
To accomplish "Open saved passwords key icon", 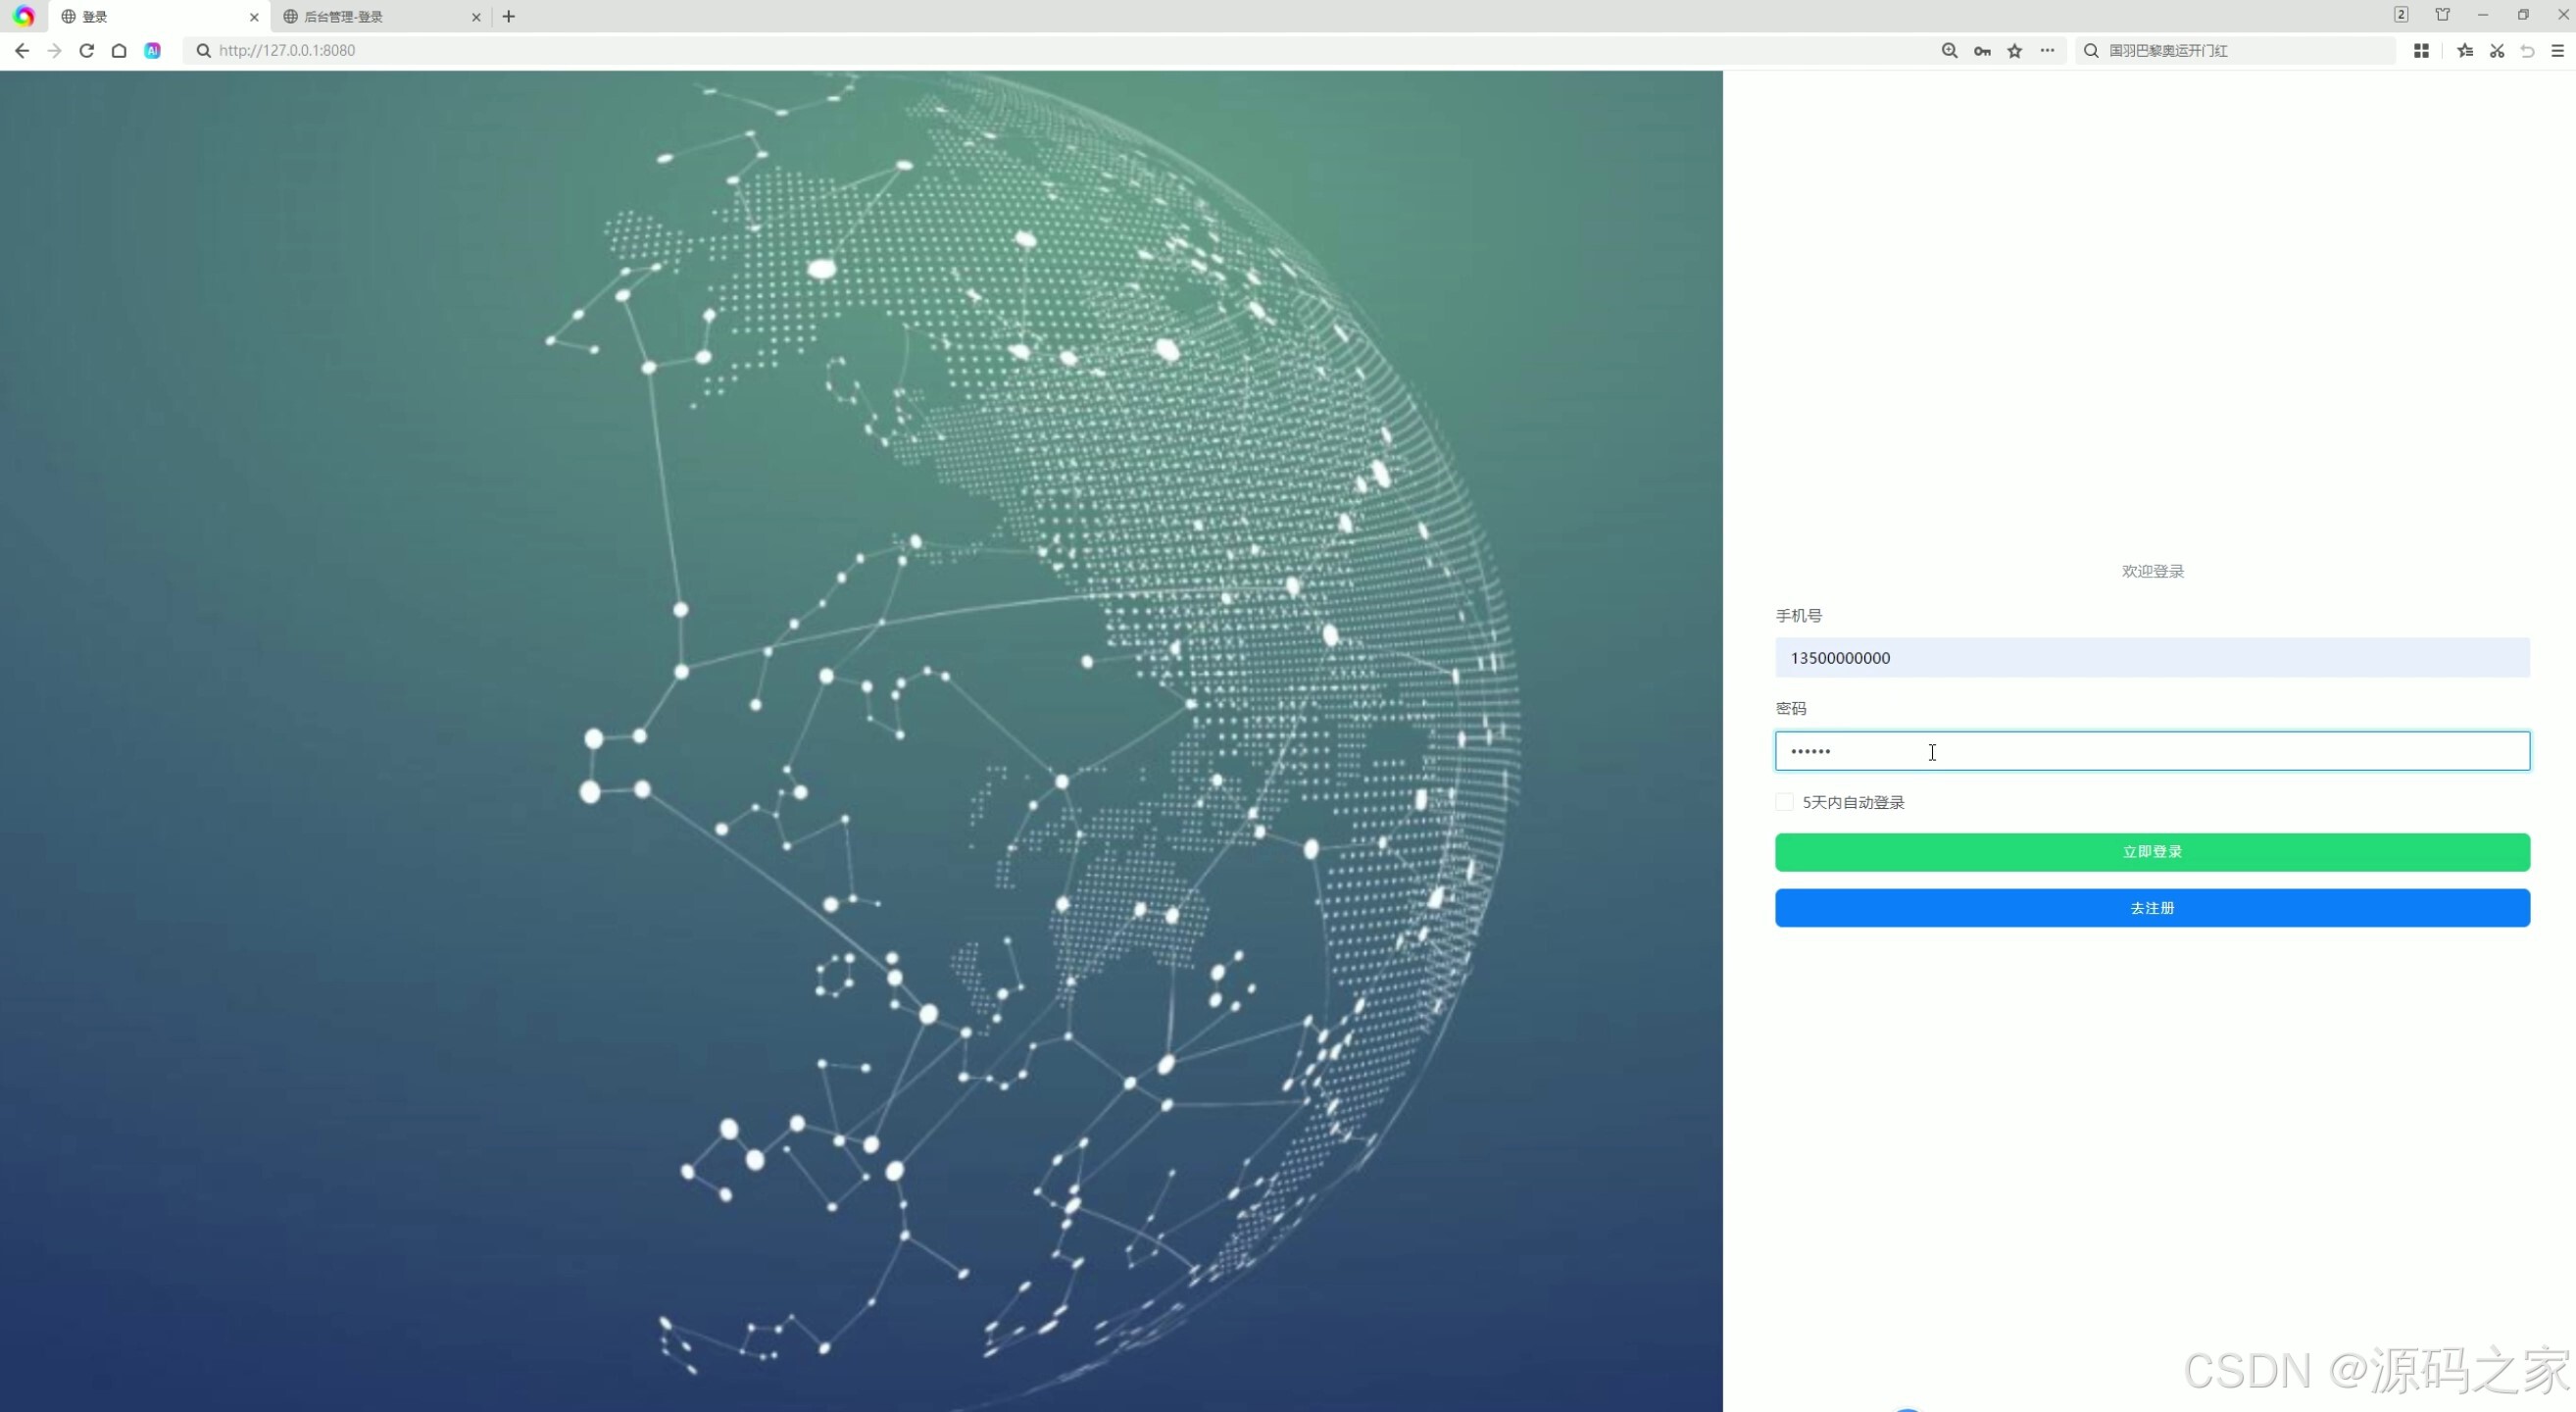I will pyautogui.click(x=1982, y=50).
